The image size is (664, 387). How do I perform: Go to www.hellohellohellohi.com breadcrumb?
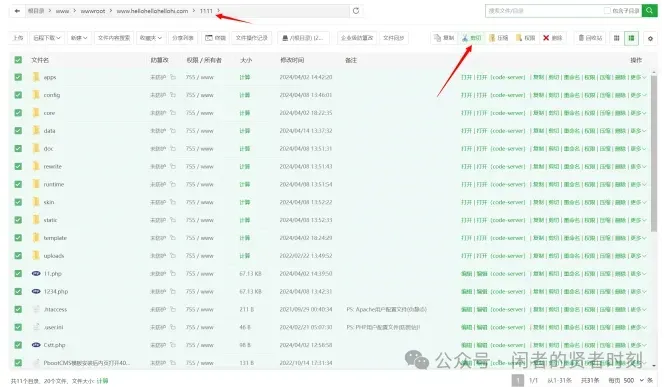tap(152, 11)
